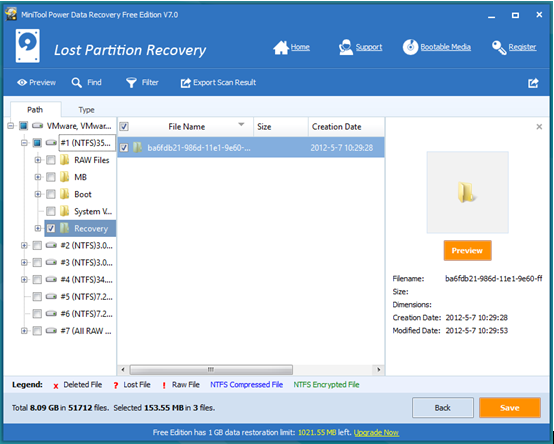
Task: Click the Home house icon
Action: [281, 47]
